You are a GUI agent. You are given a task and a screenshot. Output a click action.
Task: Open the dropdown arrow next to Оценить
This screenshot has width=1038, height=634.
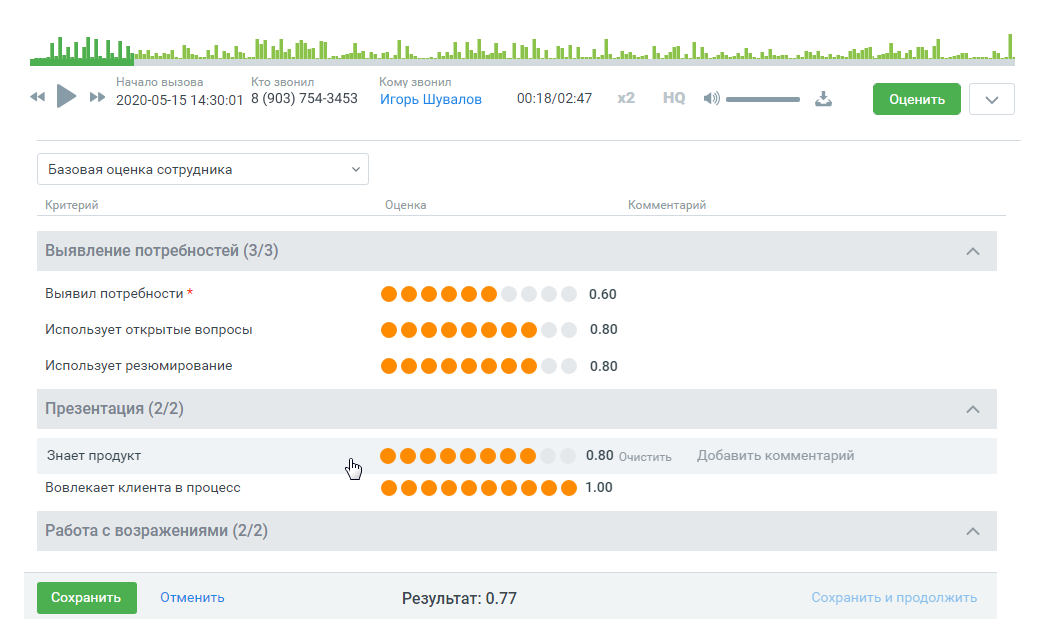[x=991, y=99]
